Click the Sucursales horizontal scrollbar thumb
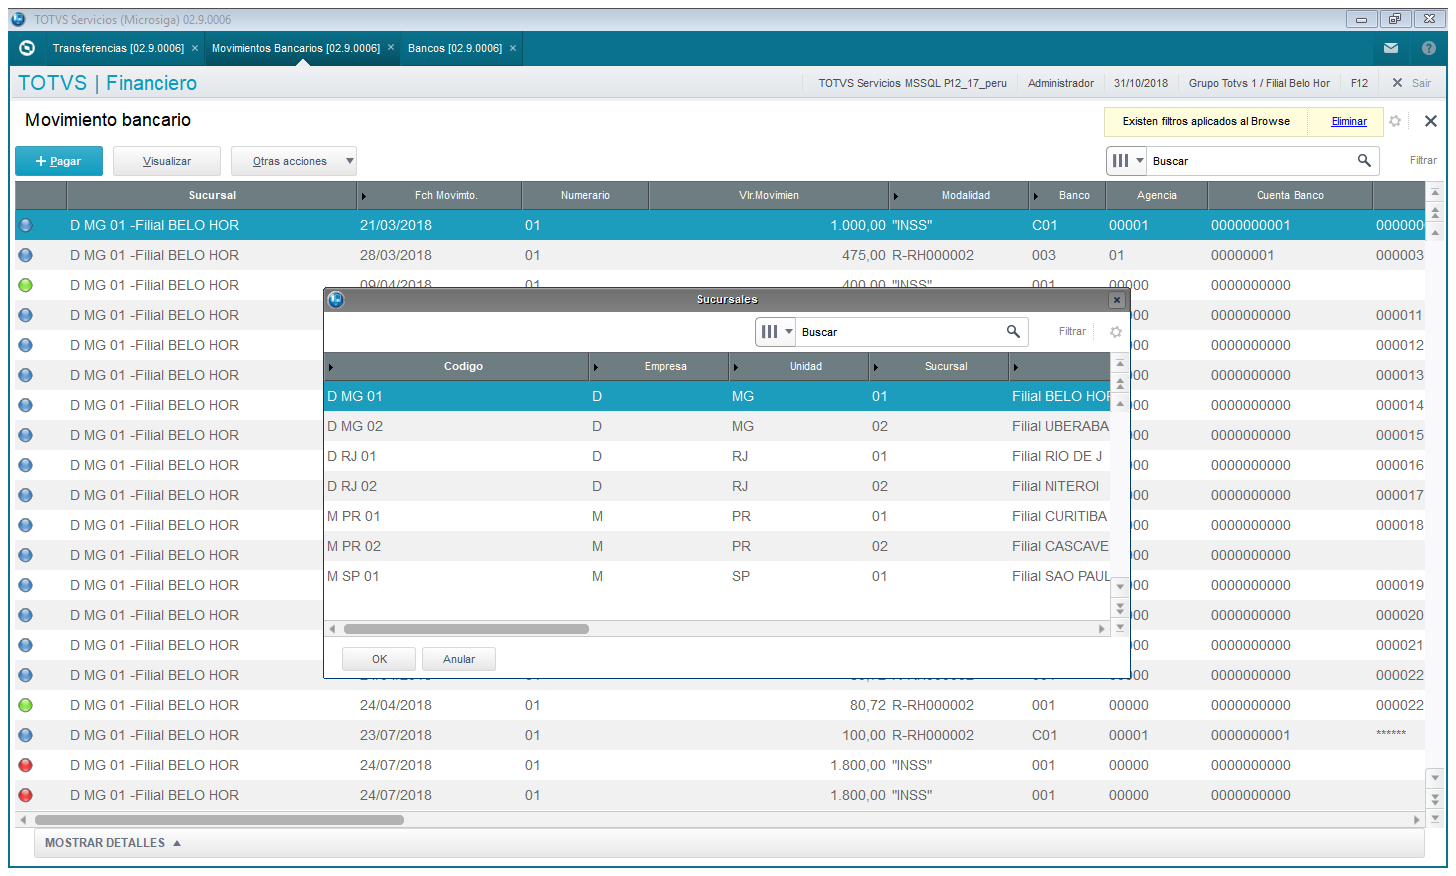The image size is (1456, 876). pyautogui.click(x=466, y=629)
